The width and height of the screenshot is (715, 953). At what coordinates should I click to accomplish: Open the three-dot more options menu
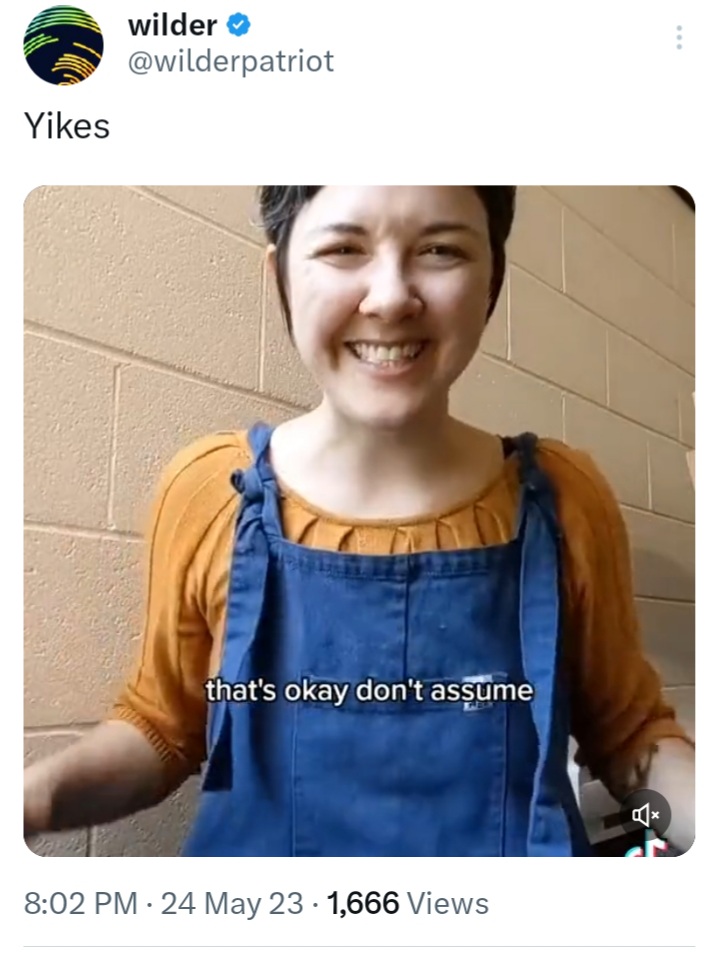point(679,38)
